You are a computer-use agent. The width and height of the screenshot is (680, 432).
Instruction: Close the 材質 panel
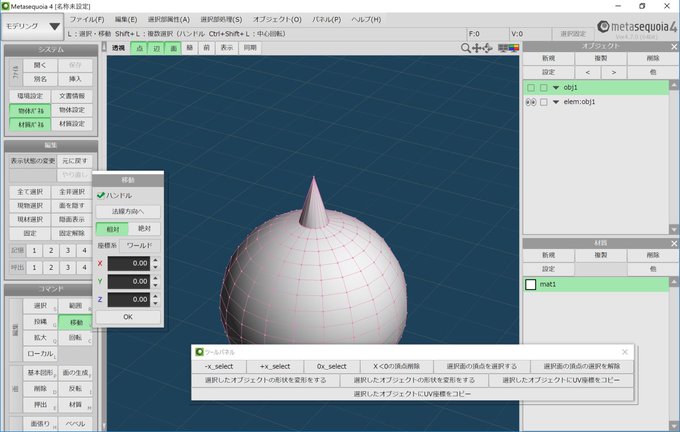pos(674,243)
